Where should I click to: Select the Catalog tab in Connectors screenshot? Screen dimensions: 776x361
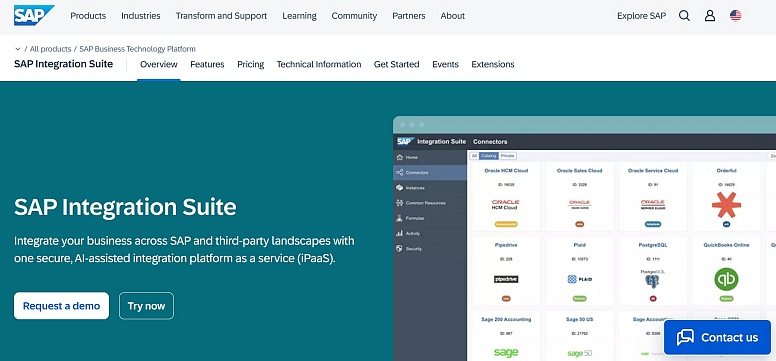(x=488, y=156)
